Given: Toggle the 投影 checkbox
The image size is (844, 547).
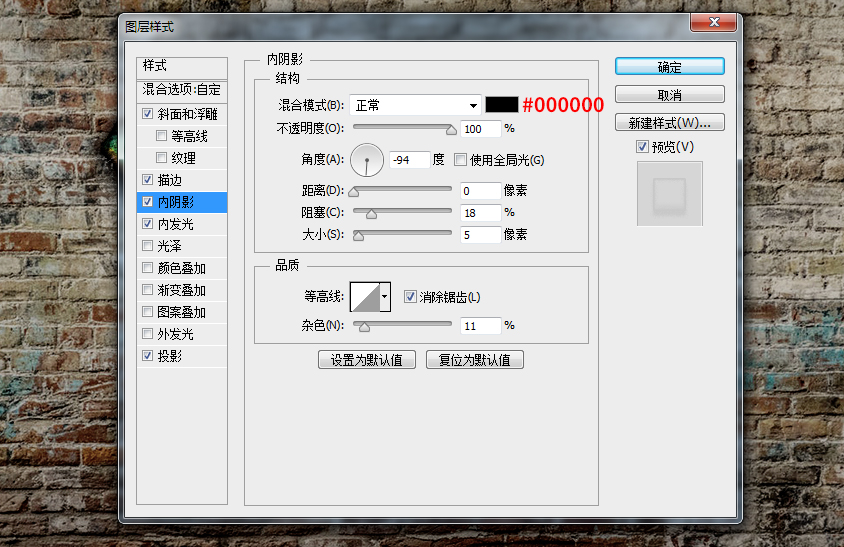Looking at the screenshot, I should 147,355.
